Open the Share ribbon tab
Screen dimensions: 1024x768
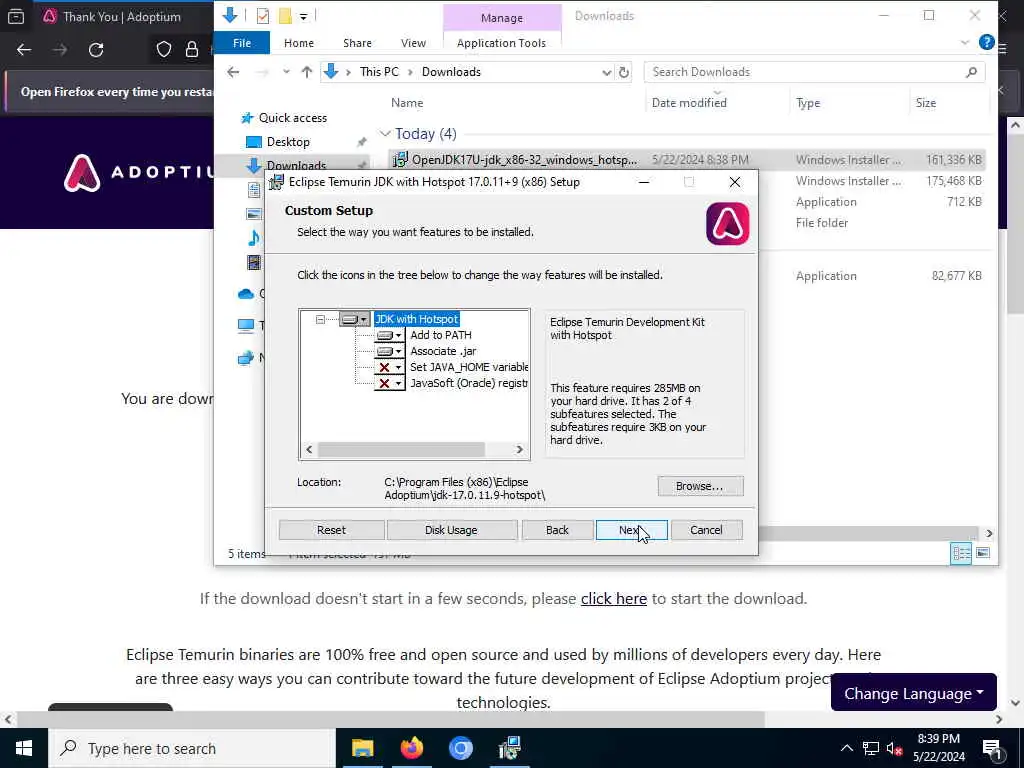pyautogui.click(x=357, y=43)
